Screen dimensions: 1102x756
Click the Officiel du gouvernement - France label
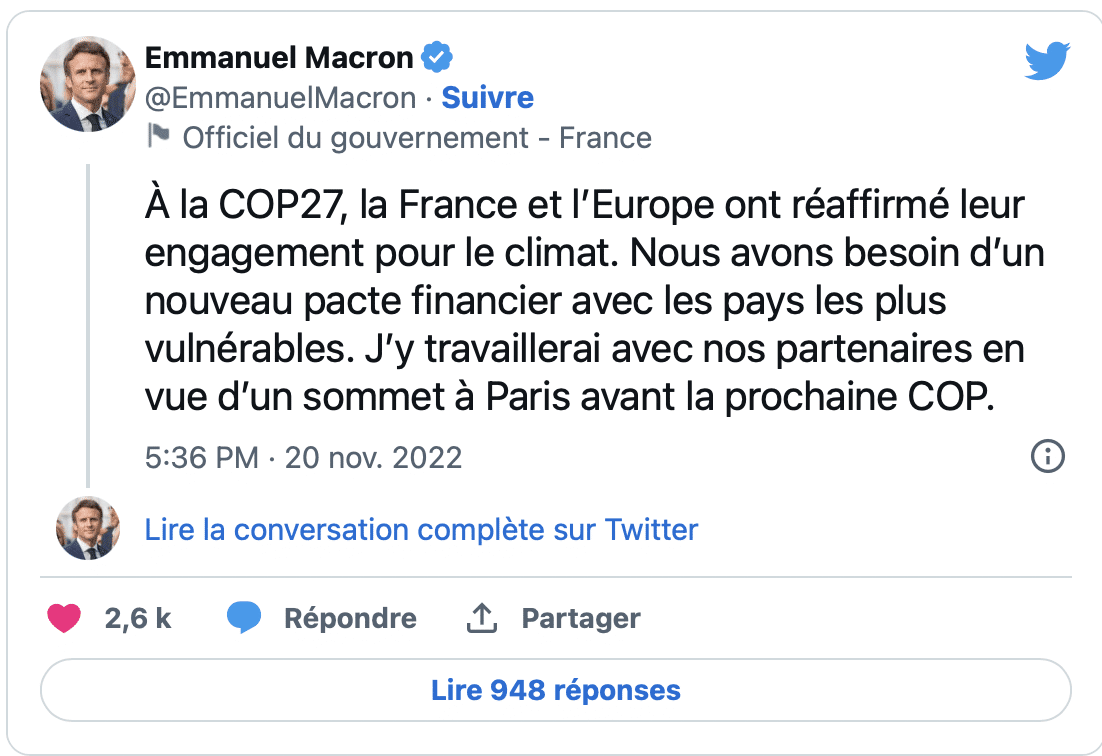[x=417, y=138]
